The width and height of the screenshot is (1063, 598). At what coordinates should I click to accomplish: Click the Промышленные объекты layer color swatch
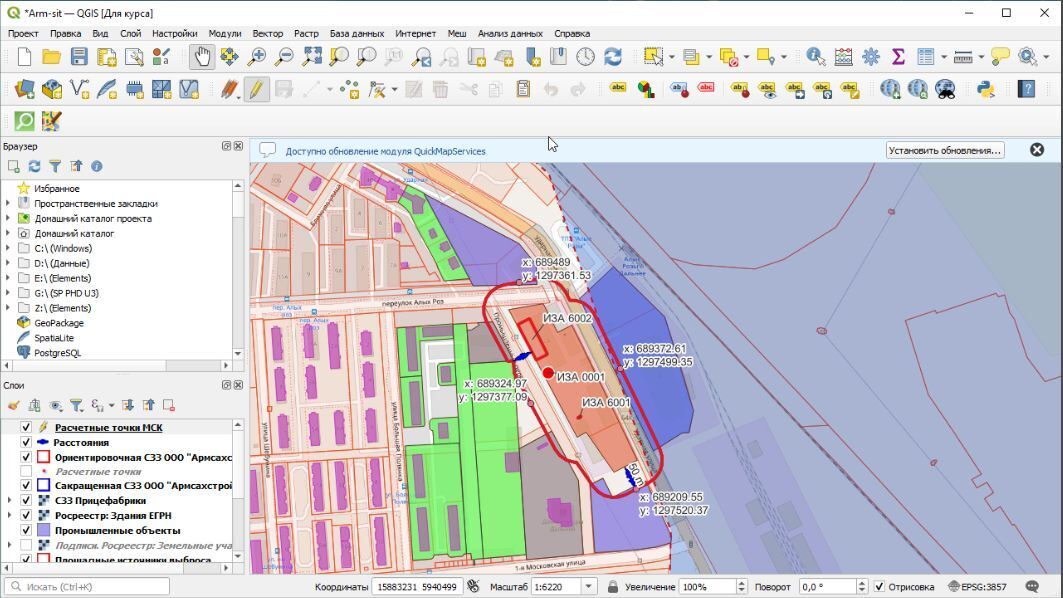43,530
